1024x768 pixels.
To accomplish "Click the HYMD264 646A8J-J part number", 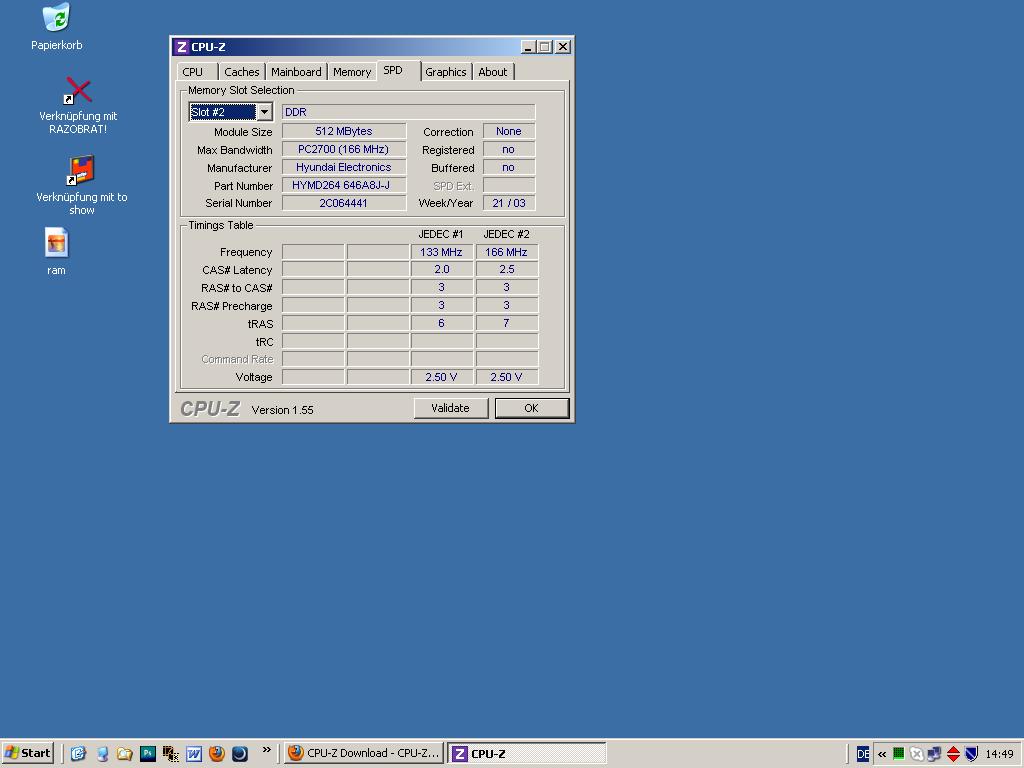I will (x=344, y=185).
